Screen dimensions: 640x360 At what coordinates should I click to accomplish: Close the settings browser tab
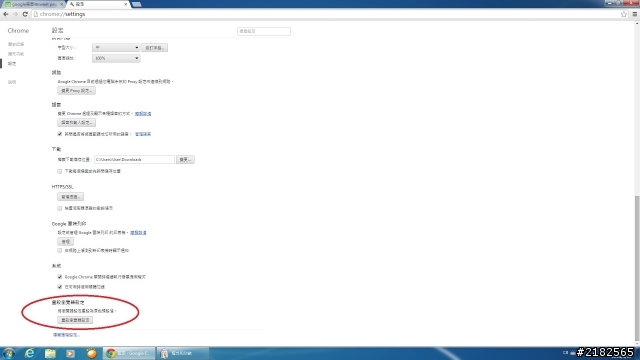[125, 4]
